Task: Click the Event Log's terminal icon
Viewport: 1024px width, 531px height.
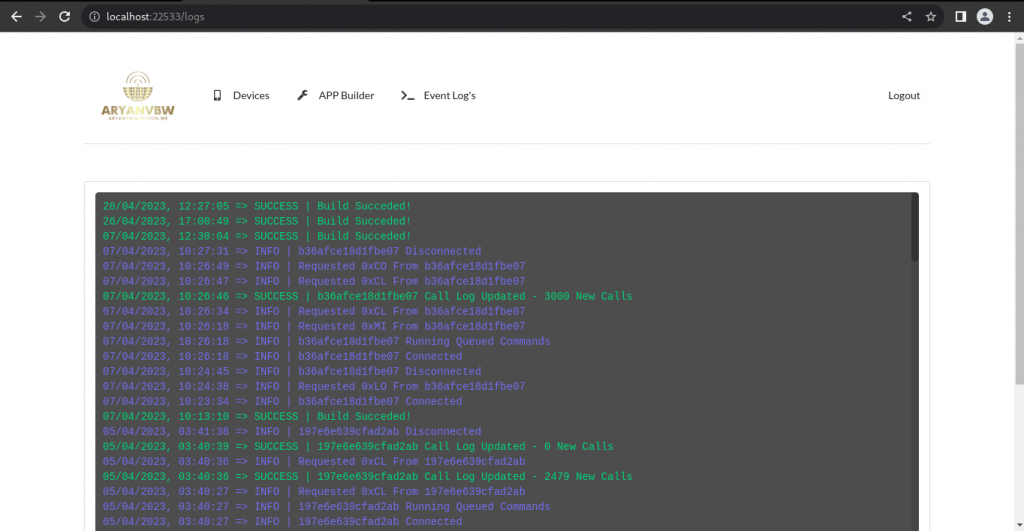Action: [x=407, y=96]
